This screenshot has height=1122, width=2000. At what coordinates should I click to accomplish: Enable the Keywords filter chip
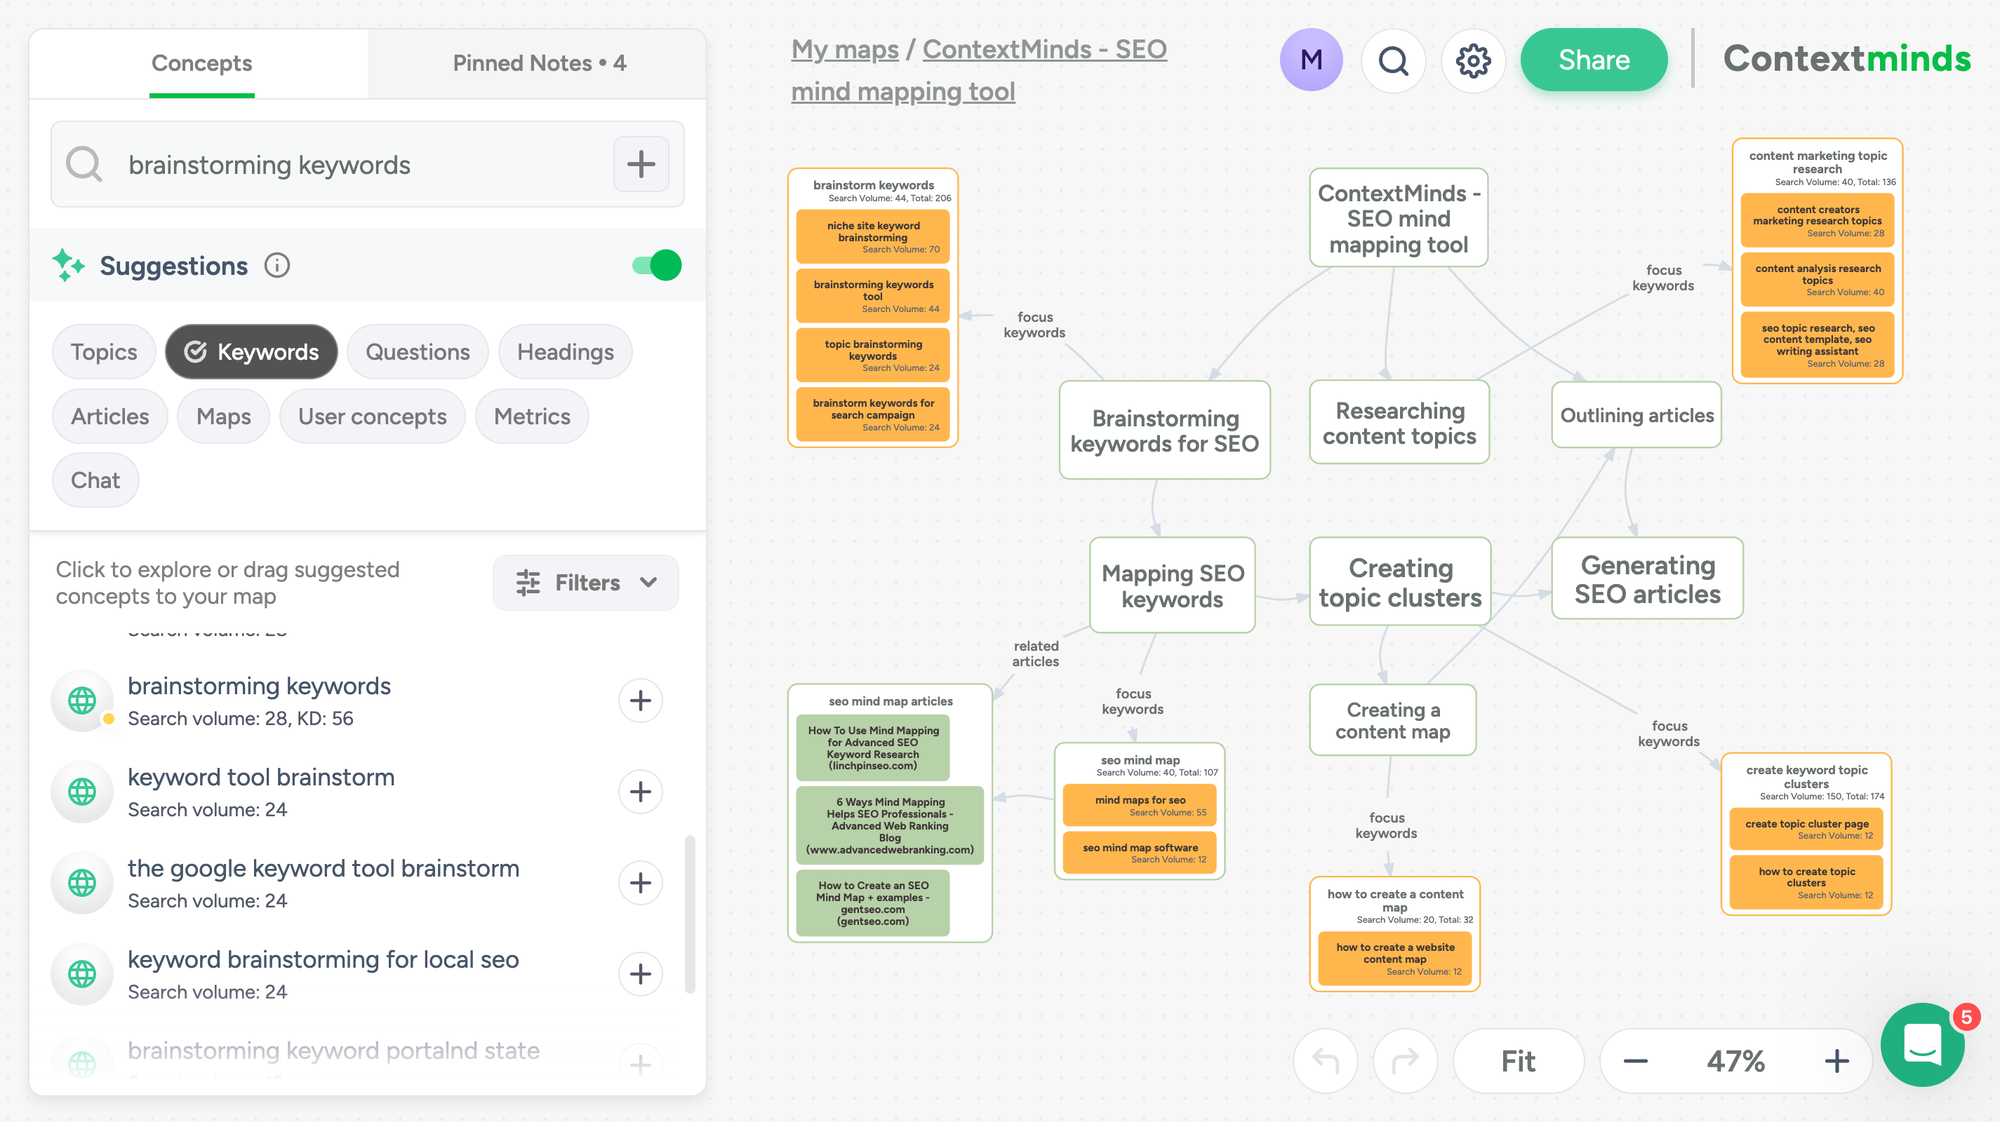coord(251,352)
